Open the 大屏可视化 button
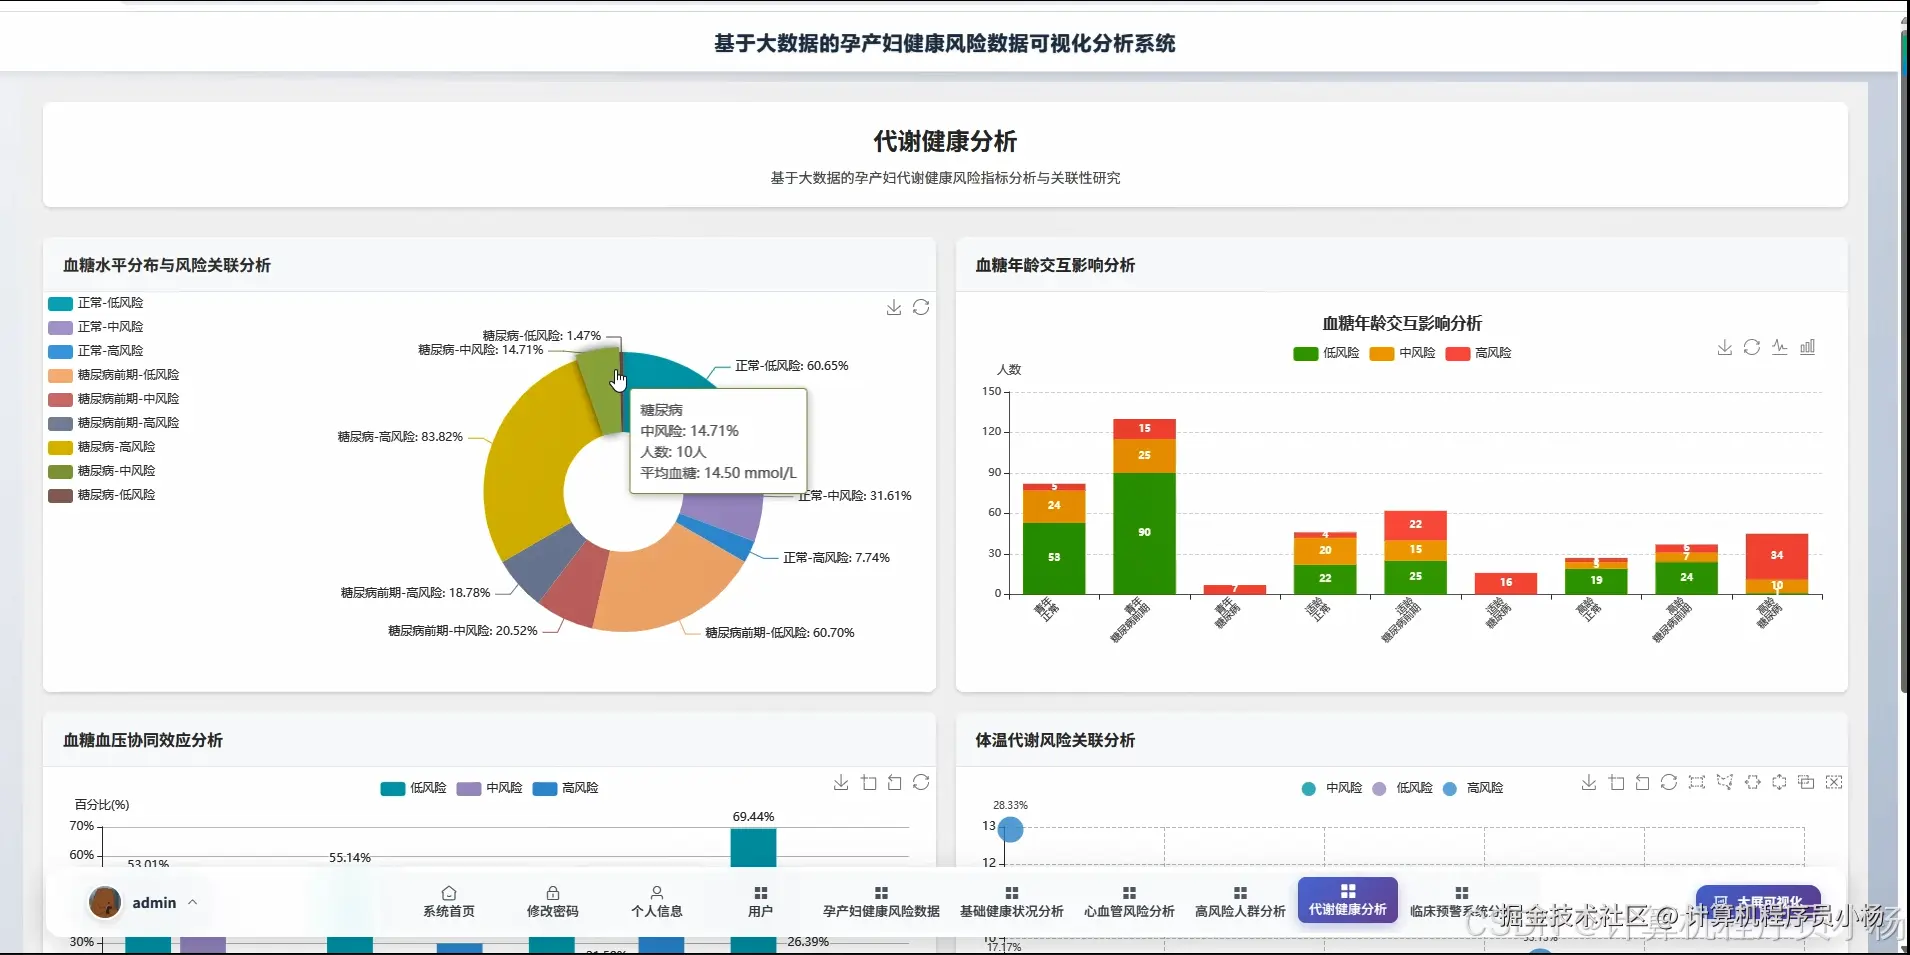This screenshot has width=1910, height=955. [x=1758, y=902]
